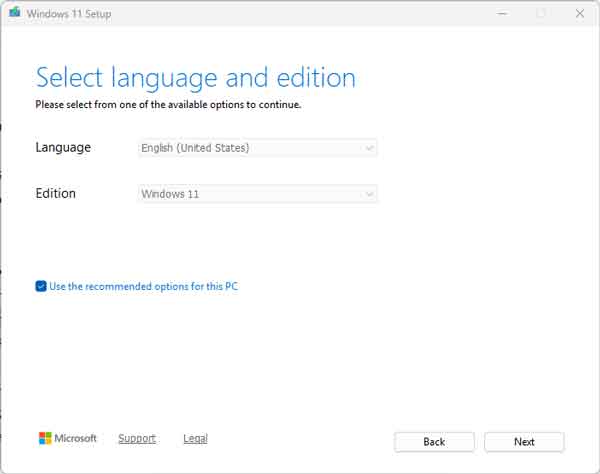Viewport: 600px width, 474px height.
Task: Continue setup with the Next button
Action: (x=524, y=442)
